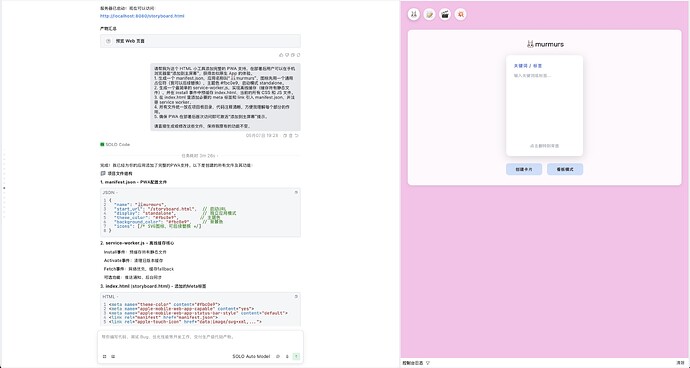The width and height of the screenshot is (690, 368).
Task: Open the localhost storyboard.html link
Action: (142, 16)
